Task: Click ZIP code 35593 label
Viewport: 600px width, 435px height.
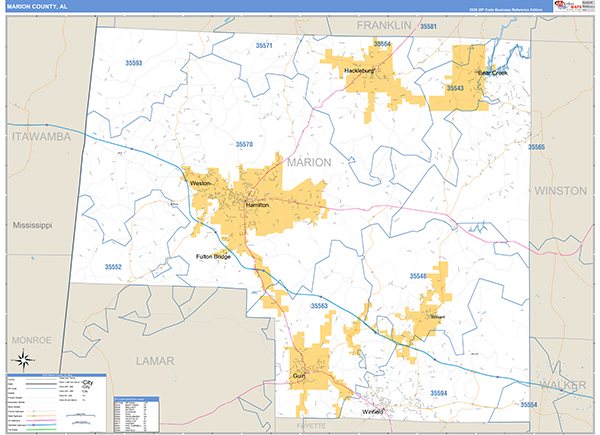Action: [x=134, y=63]
